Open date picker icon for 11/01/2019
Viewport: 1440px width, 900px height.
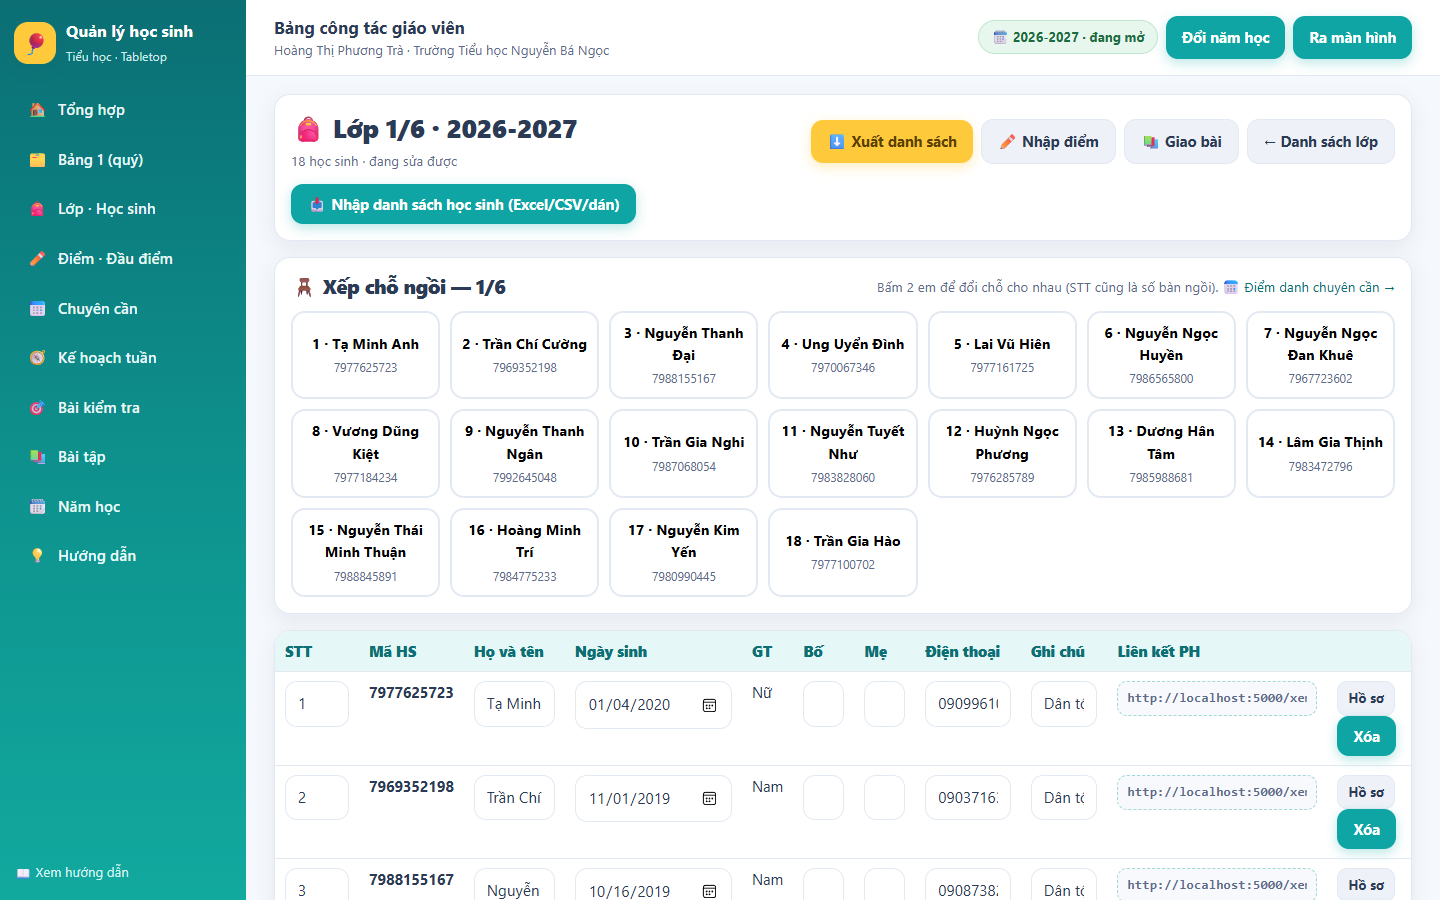pos(709,798)
